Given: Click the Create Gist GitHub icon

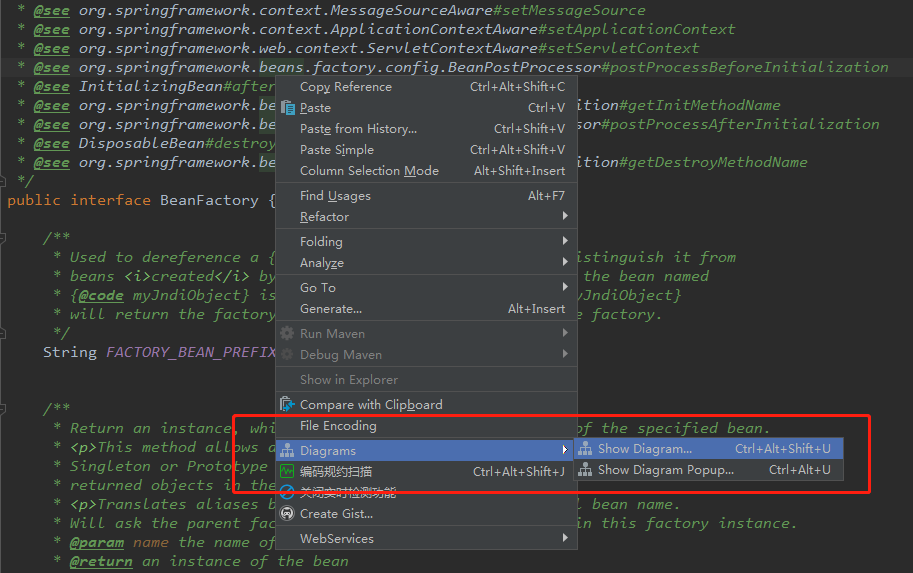Looking at the screenshot, I should (288, 514).
